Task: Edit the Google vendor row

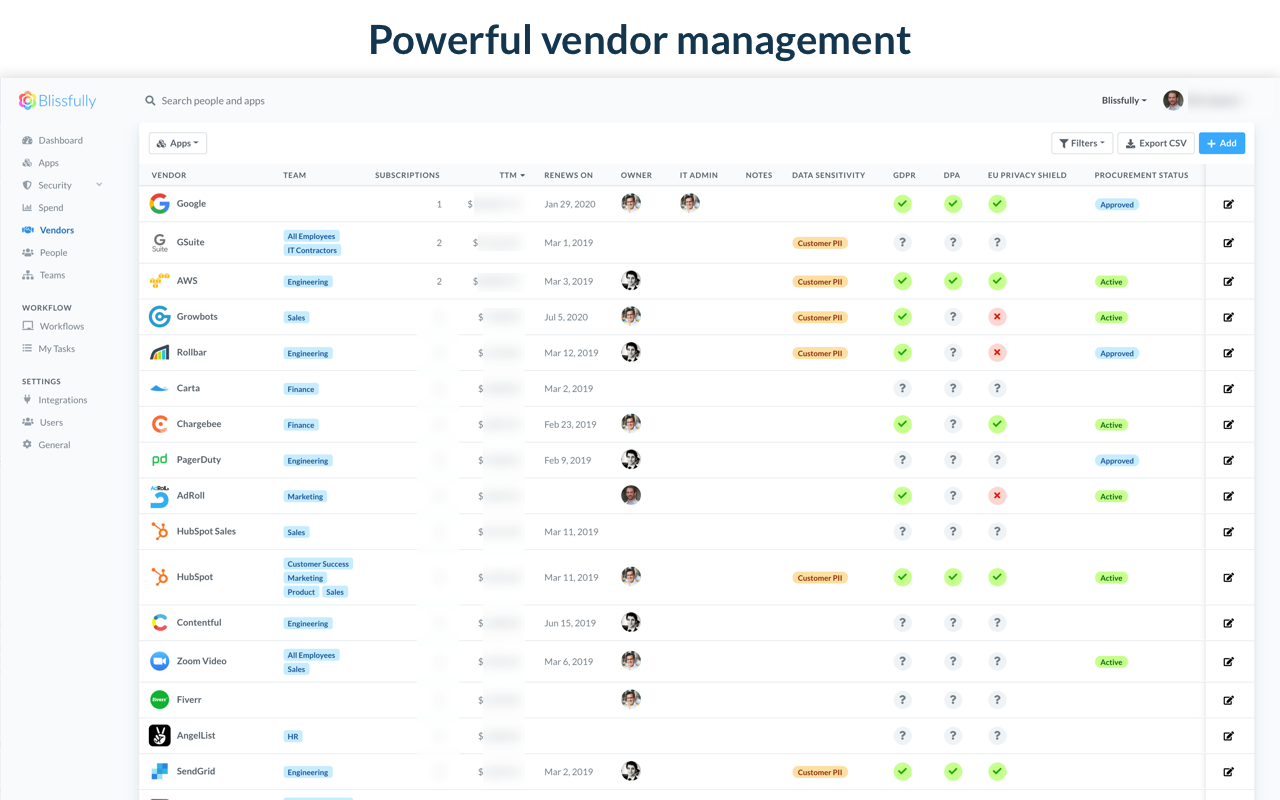Action: click(1228, 204)
